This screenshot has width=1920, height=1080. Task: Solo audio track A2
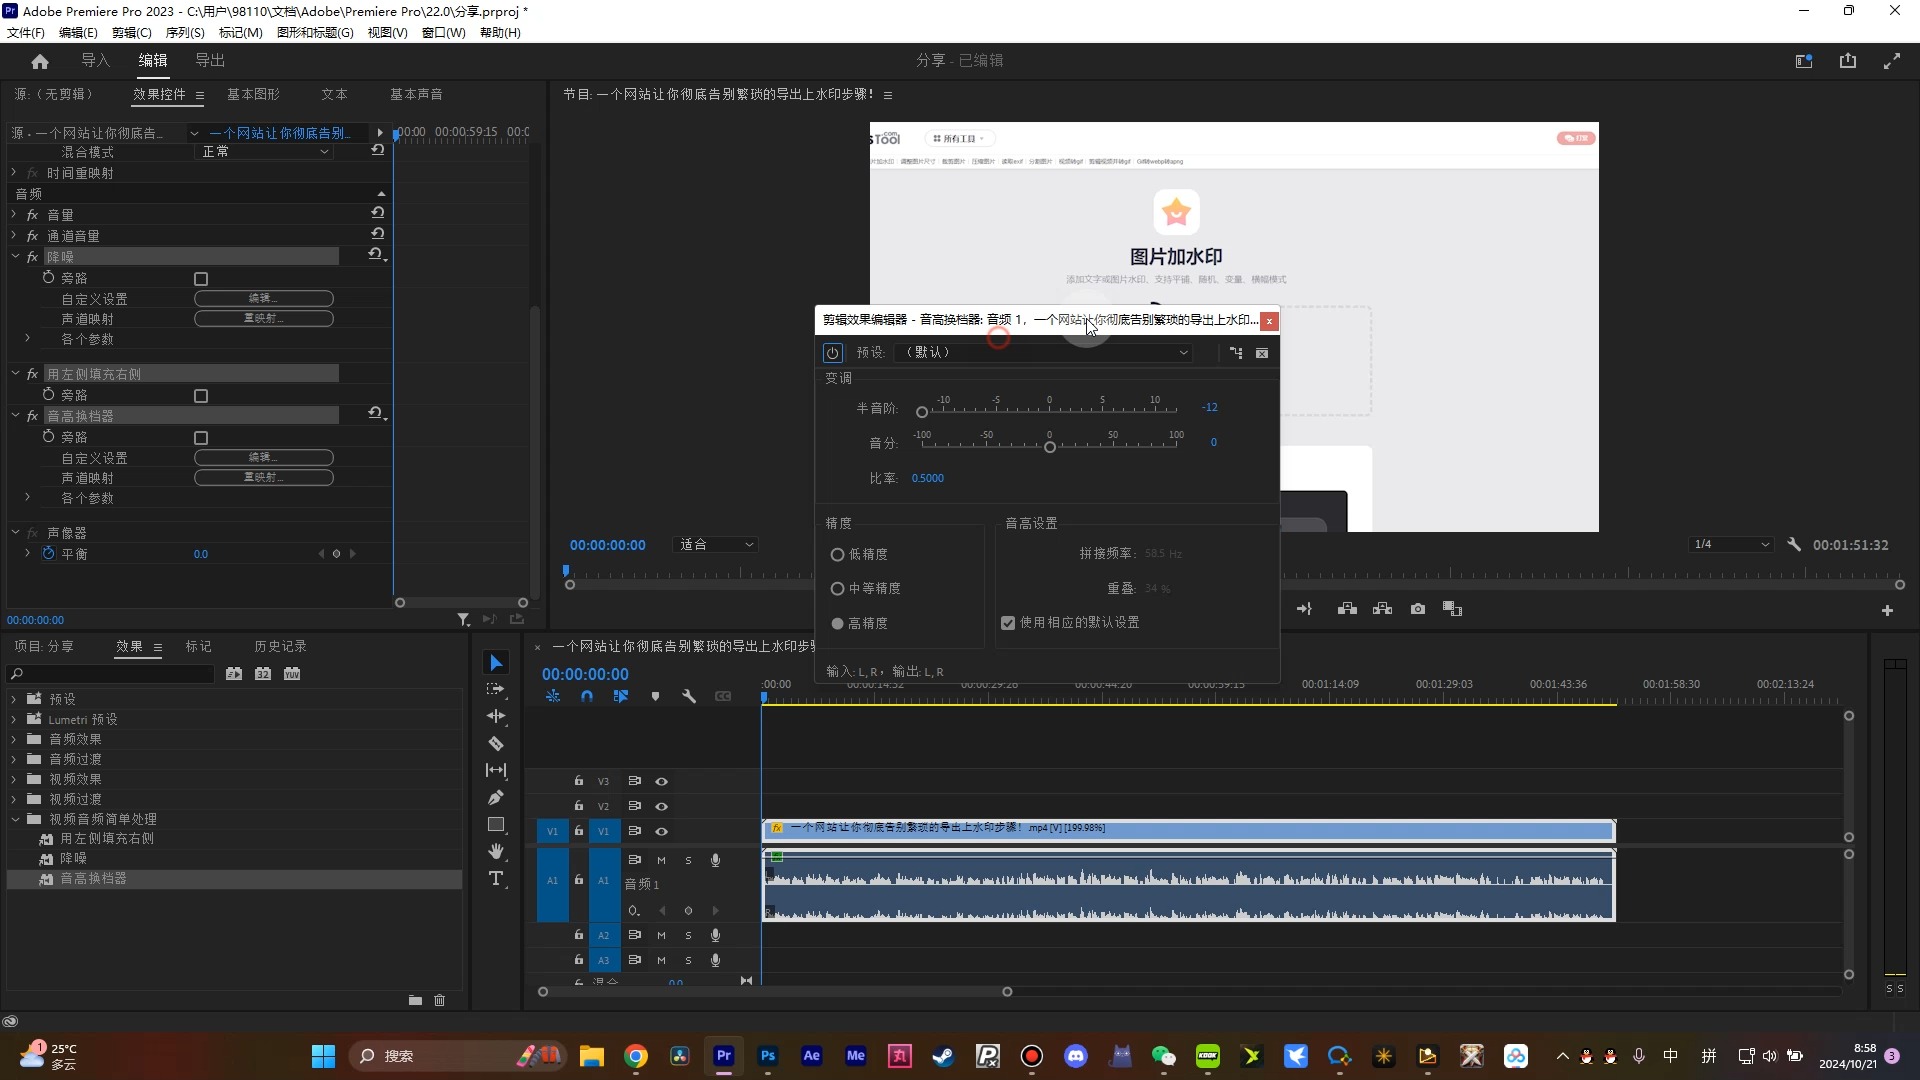688,936
